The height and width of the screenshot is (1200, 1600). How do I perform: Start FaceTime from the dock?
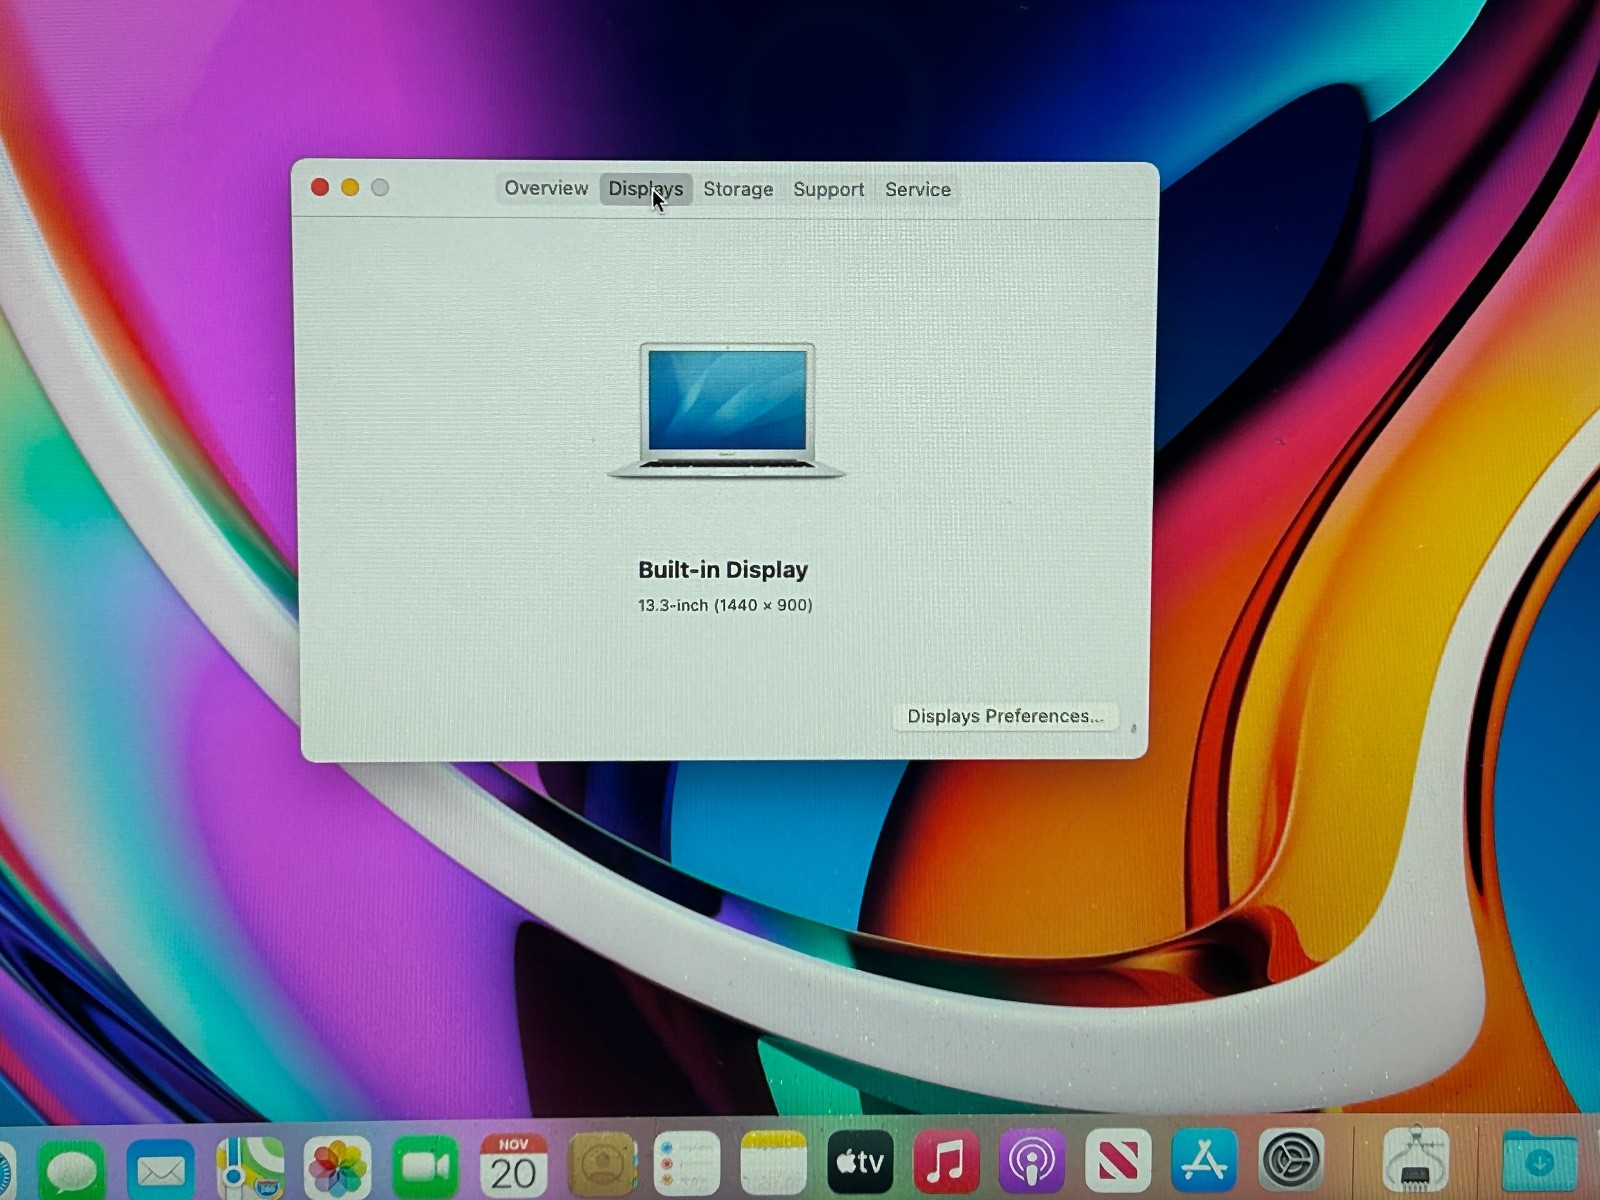[x=425, y=1166]
